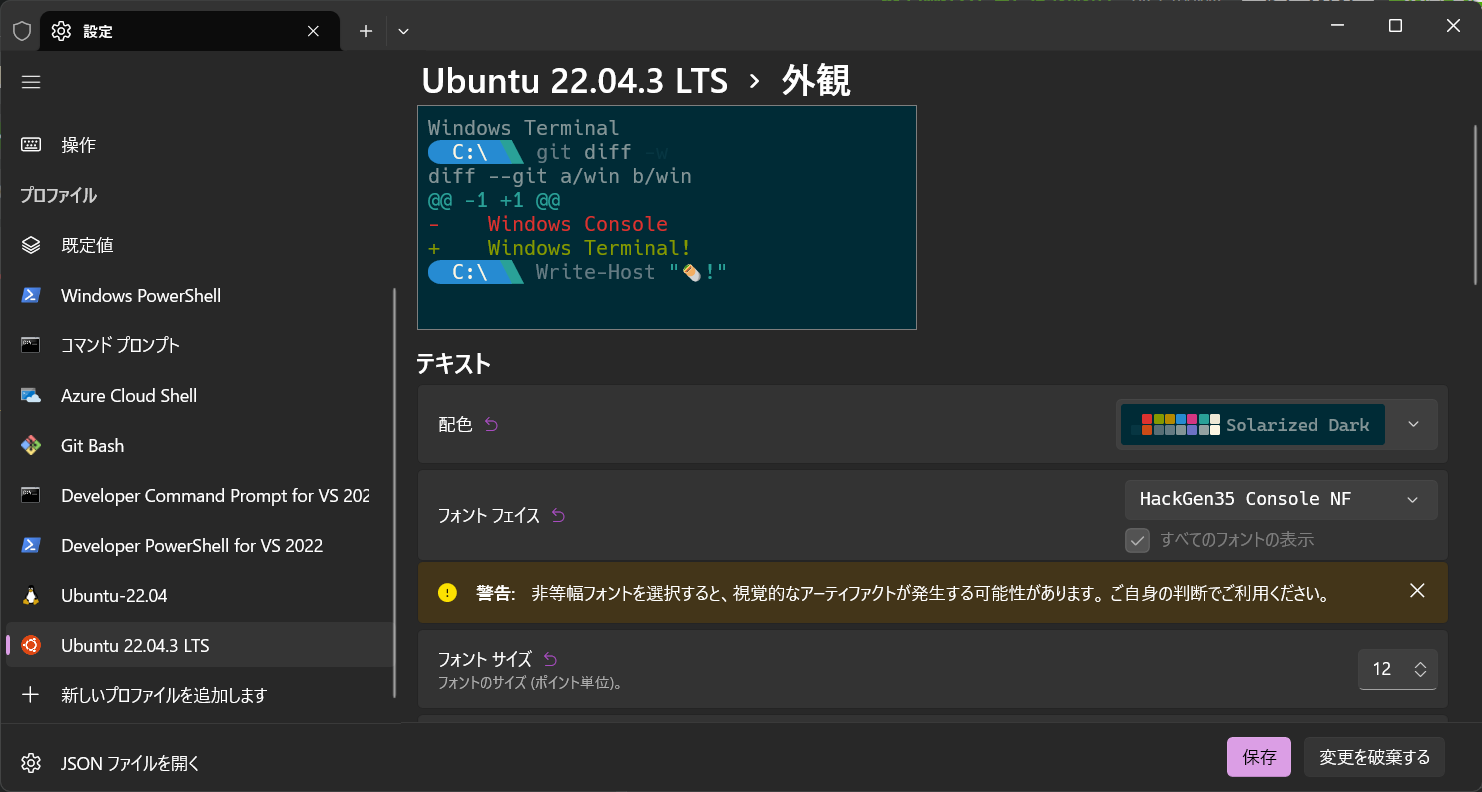Click the Developer Command Prompt icon
The width and height of the screenshot is (1482, 792).
(31, 495)
